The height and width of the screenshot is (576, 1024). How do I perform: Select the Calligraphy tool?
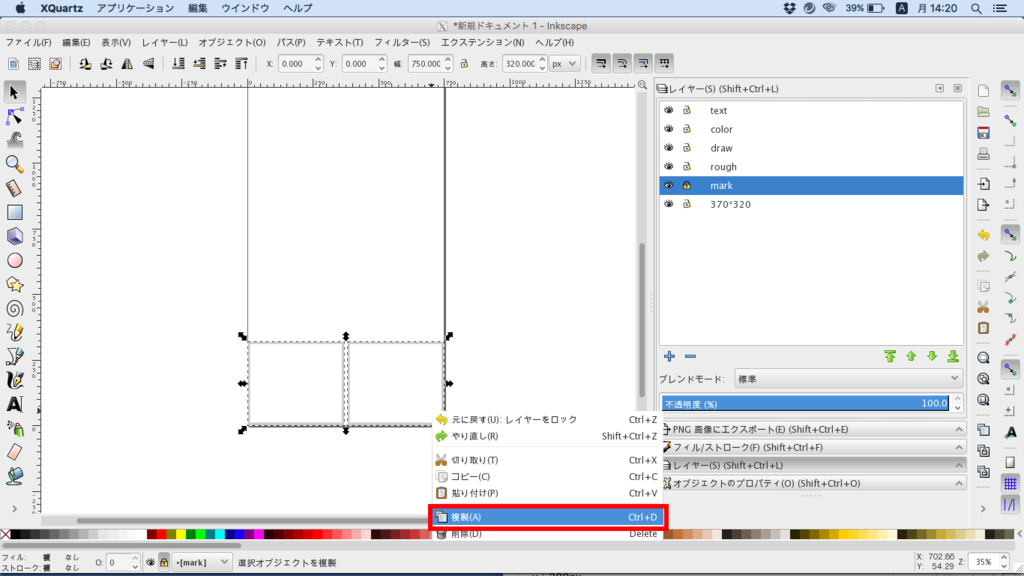pyautogui.click(x=14, y=381)
